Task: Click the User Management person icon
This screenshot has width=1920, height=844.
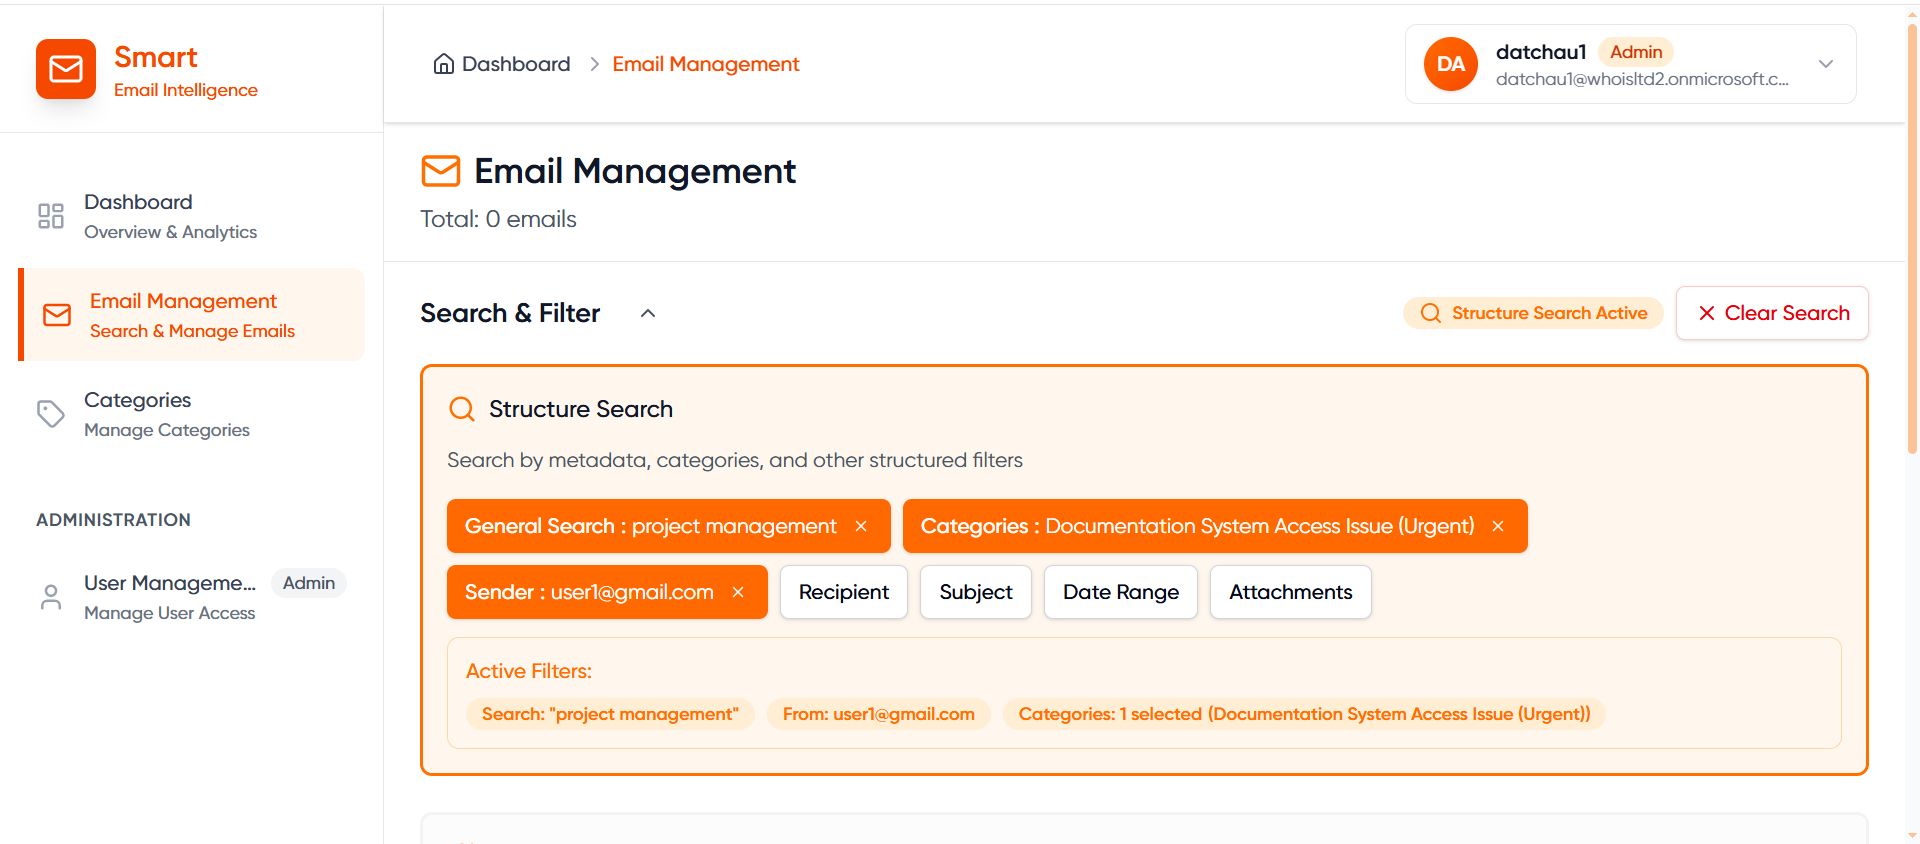Action: pyautogui.click(x=51, y=597)
